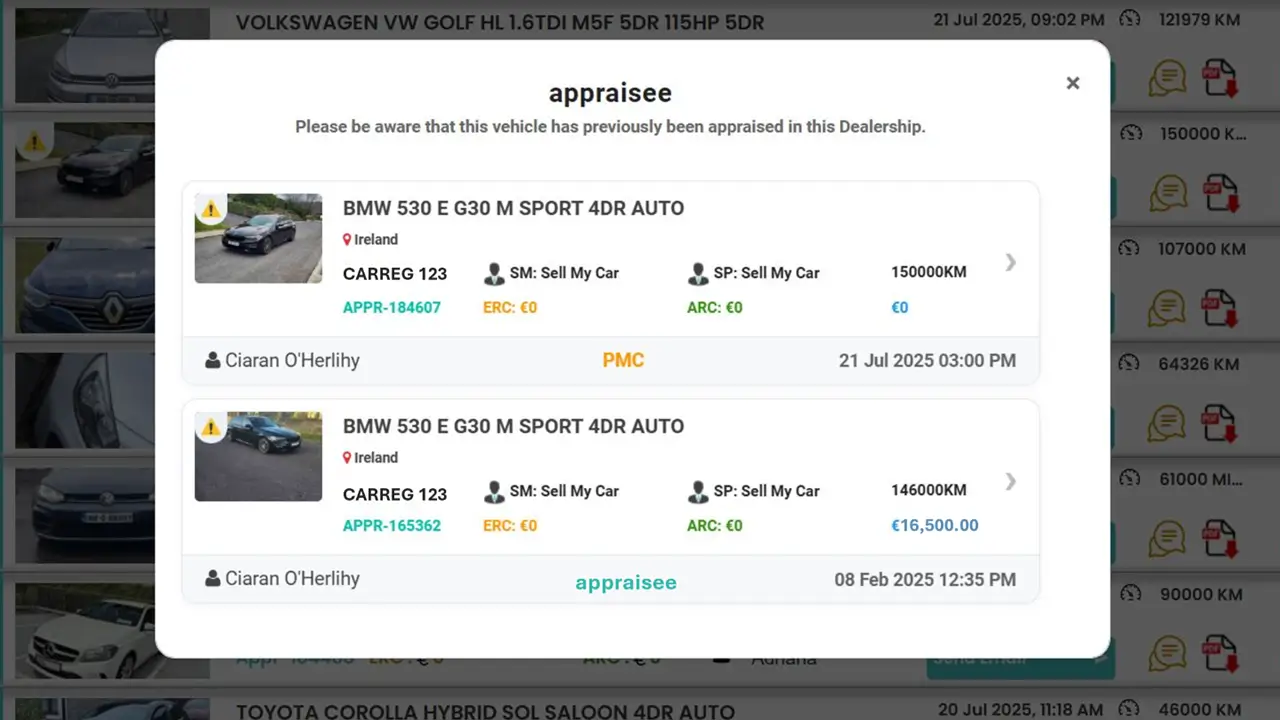Click ARC: €0 in APPR-165362 card
This screenshot has width=1280, height=720.
(x=715, y=525)
